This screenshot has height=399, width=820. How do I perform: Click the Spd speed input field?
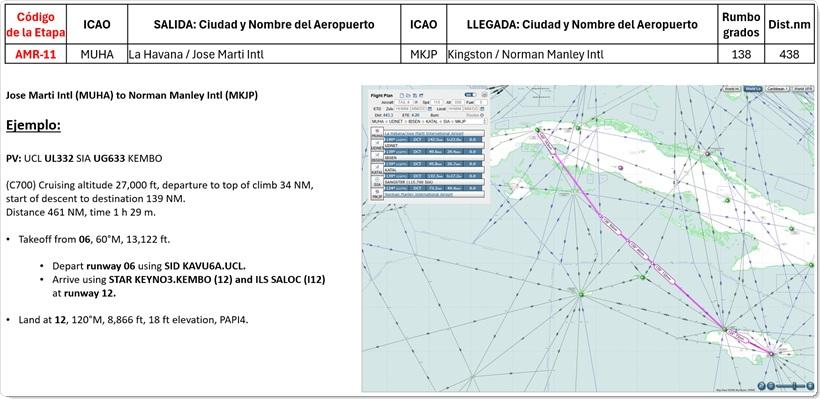(437, 102)
